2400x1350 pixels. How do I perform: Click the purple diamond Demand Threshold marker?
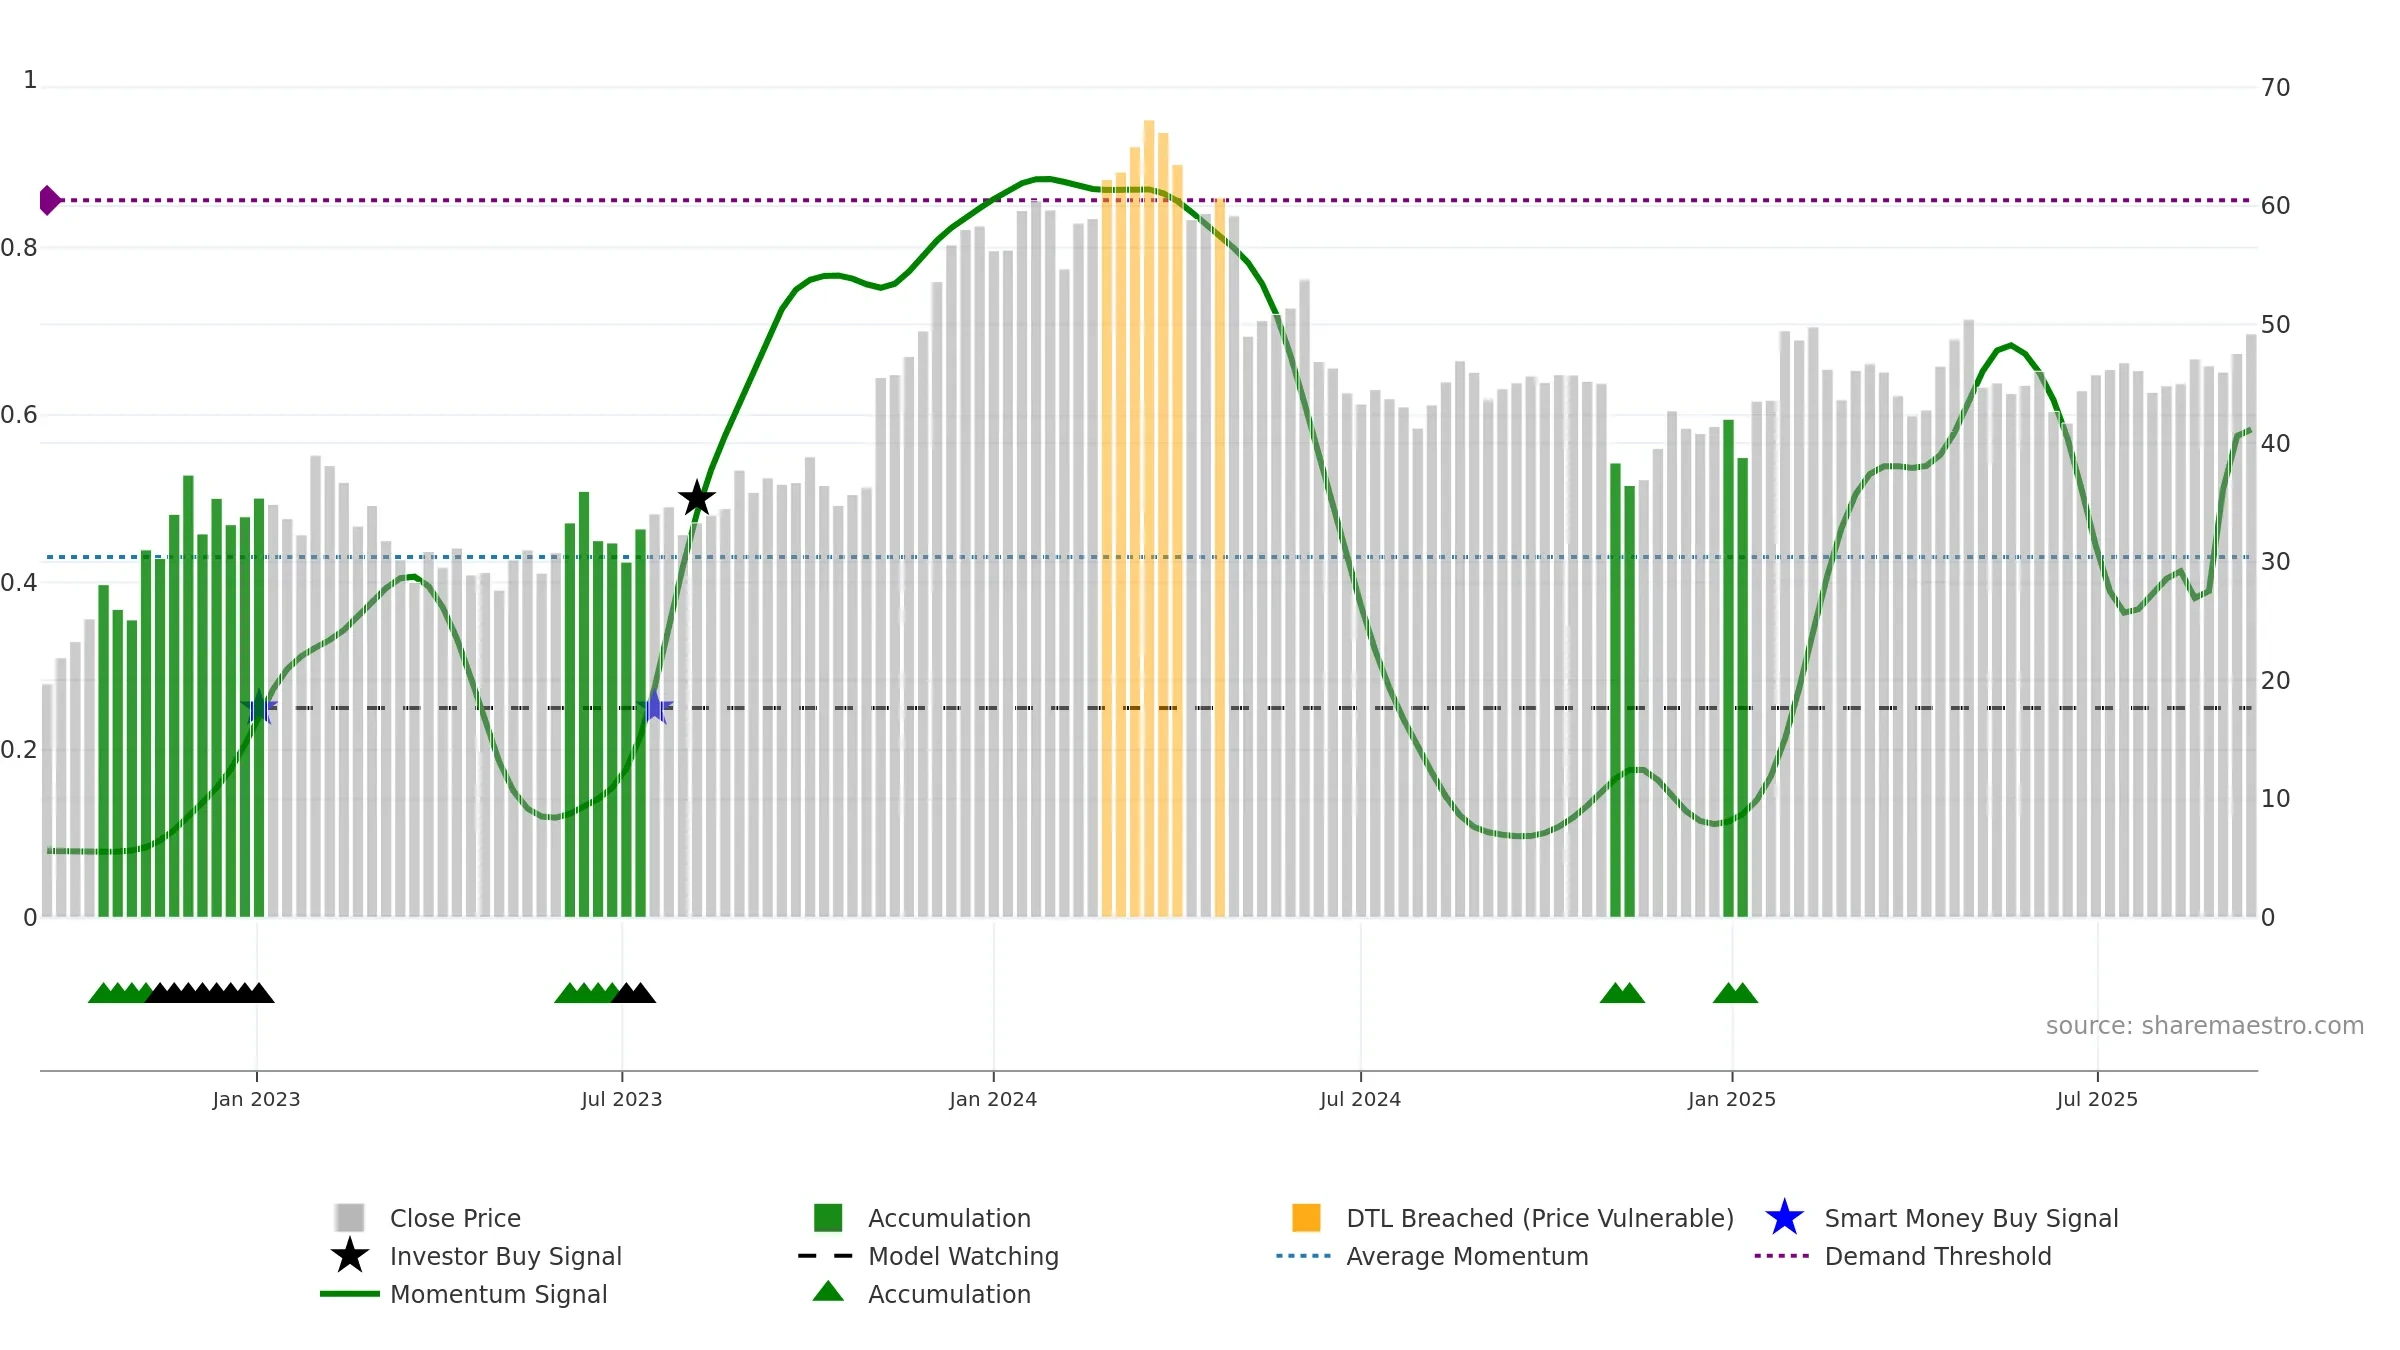coord(50,200)
